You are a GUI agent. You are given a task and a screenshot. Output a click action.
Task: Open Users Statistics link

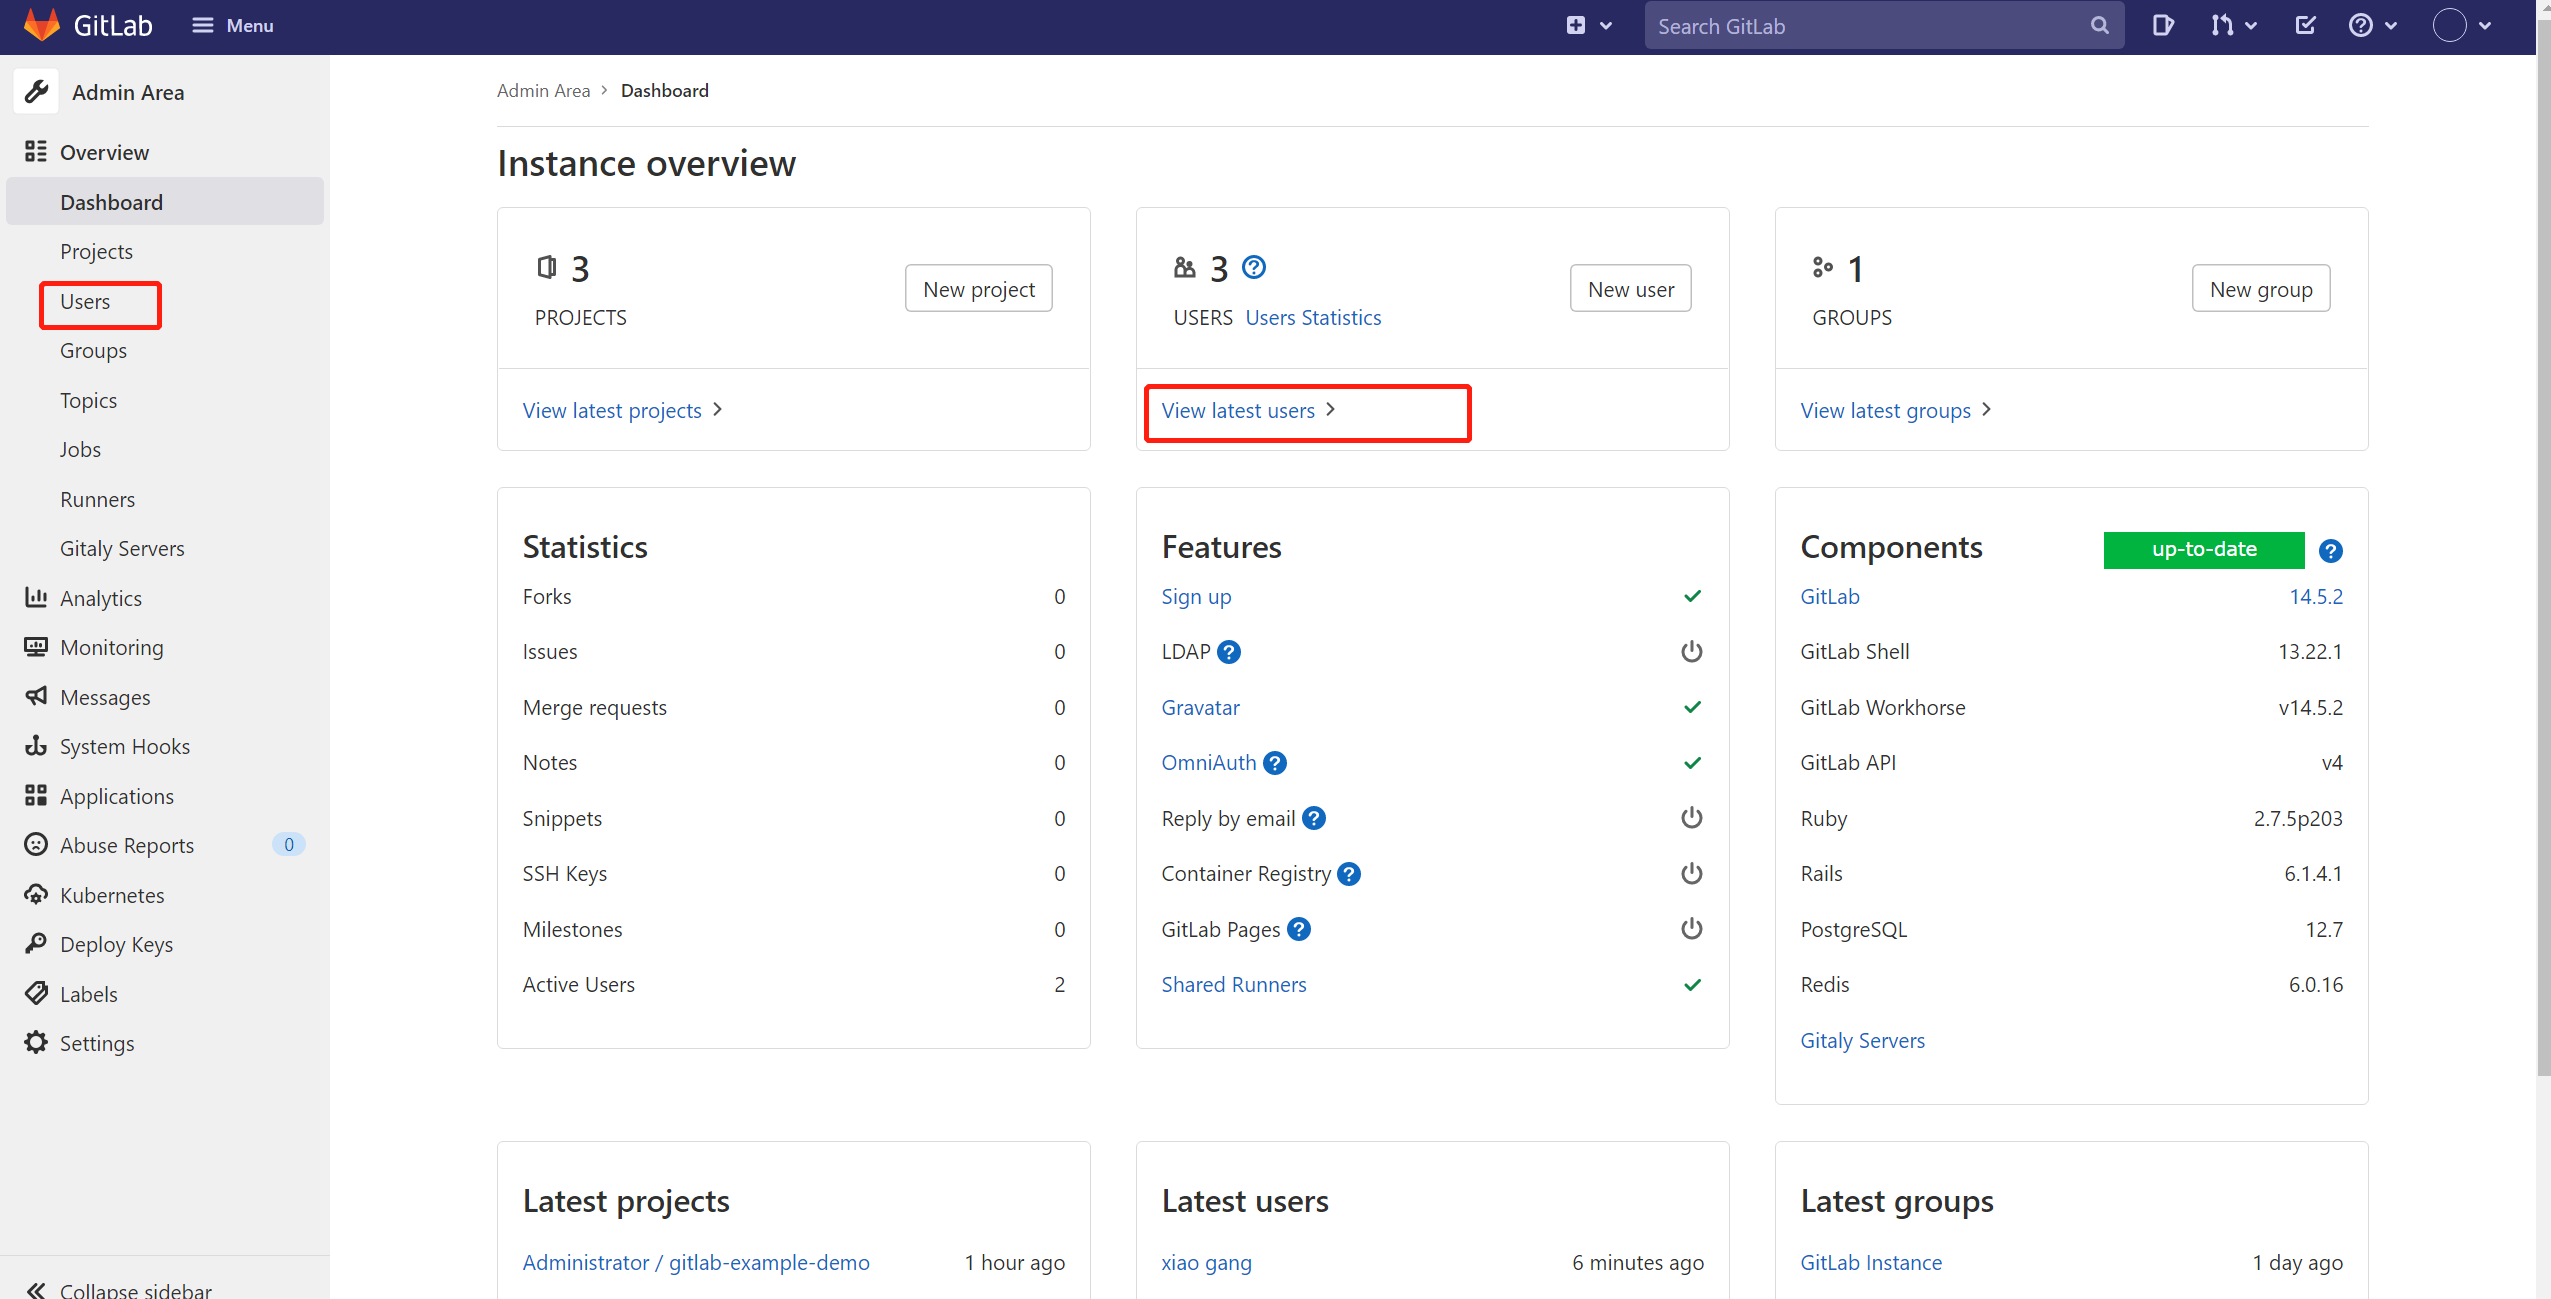coord(1313,317)
